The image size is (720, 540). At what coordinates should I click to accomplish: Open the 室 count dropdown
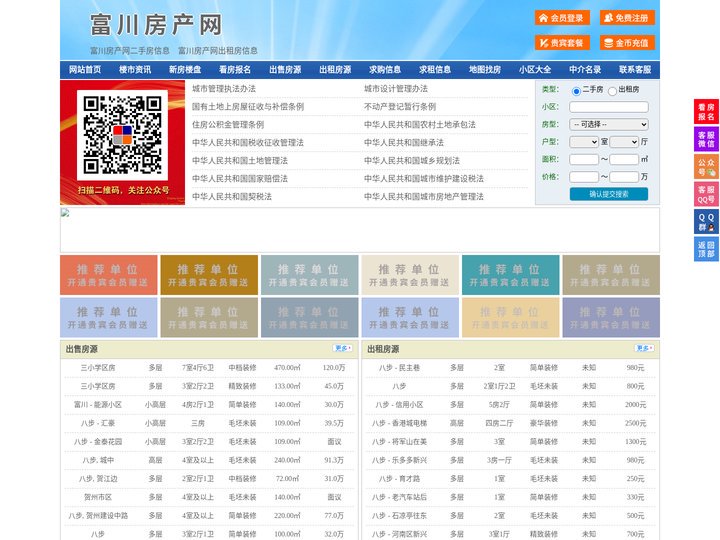(x=584, y=142)
